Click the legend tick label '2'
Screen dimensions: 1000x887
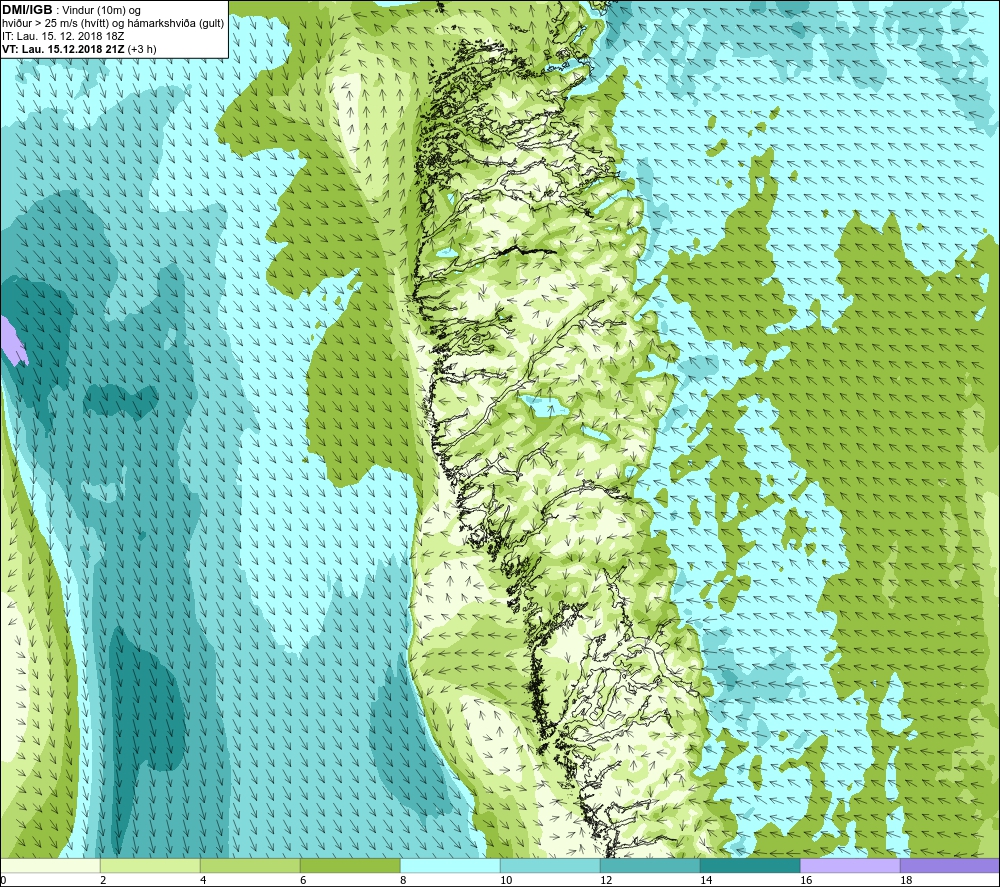click(103, 880)
